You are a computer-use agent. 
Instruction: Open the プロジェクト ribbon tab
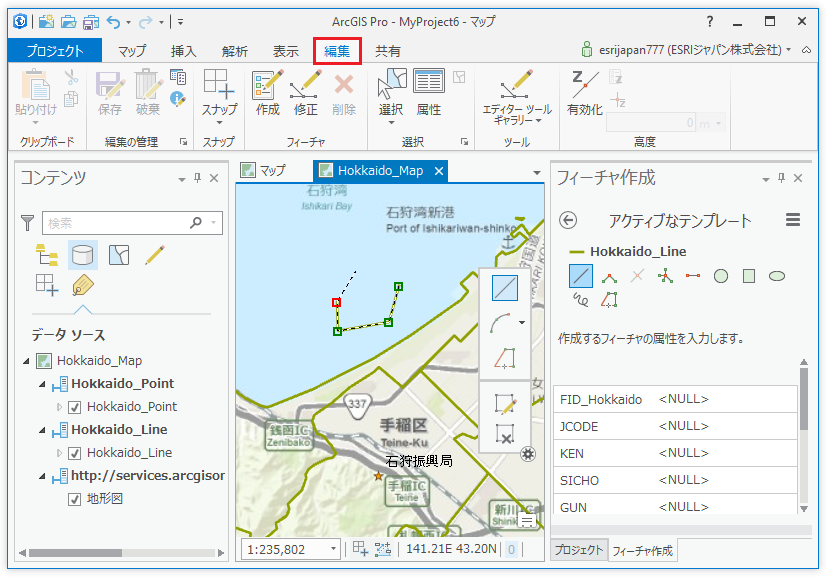(55, 51)
